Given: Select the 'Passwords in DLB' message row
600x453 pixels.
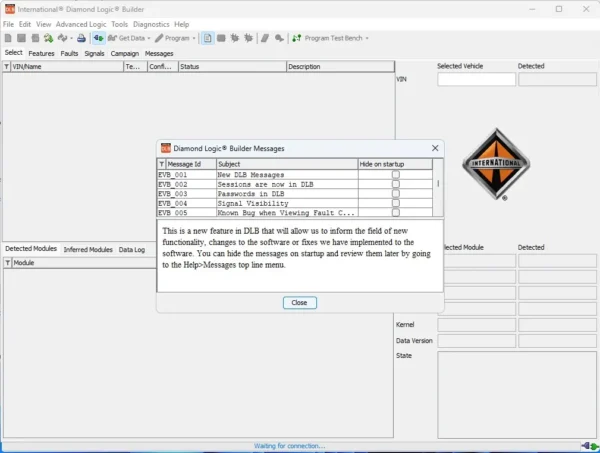Looking at the screenshot, I should (295, 194).
